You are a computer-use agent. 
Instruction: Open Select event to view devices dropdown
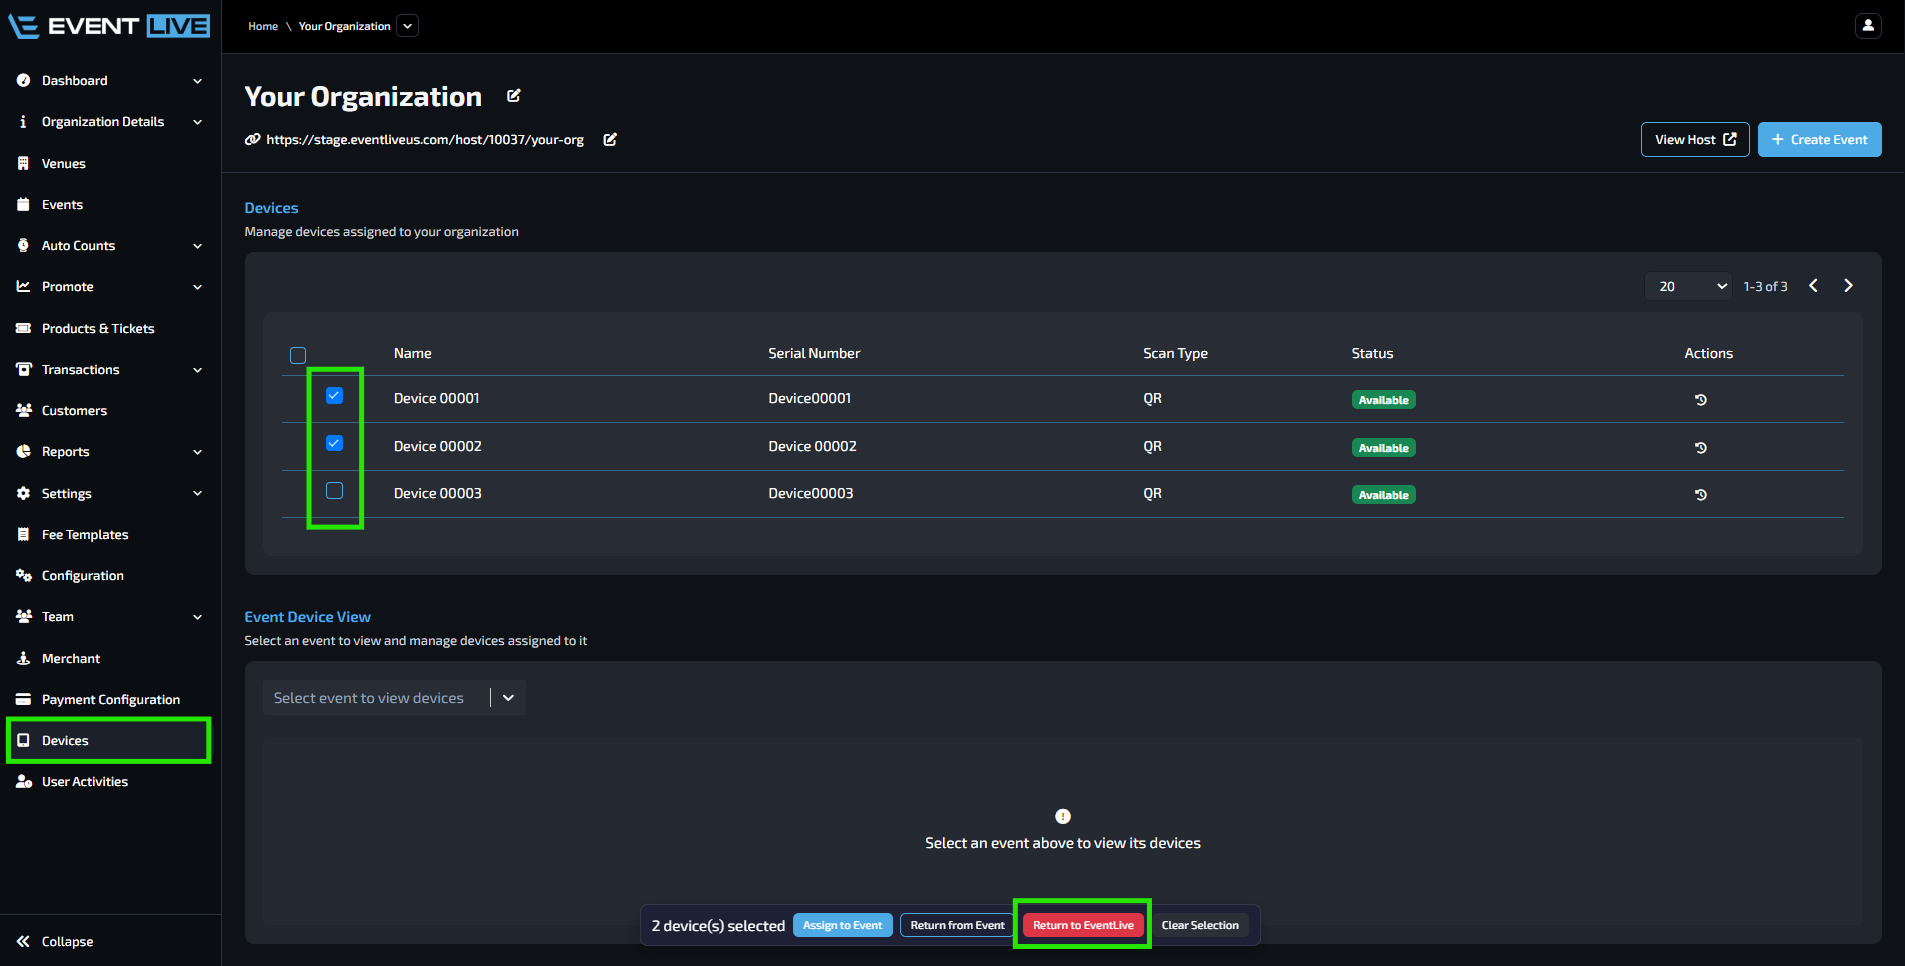394,698
